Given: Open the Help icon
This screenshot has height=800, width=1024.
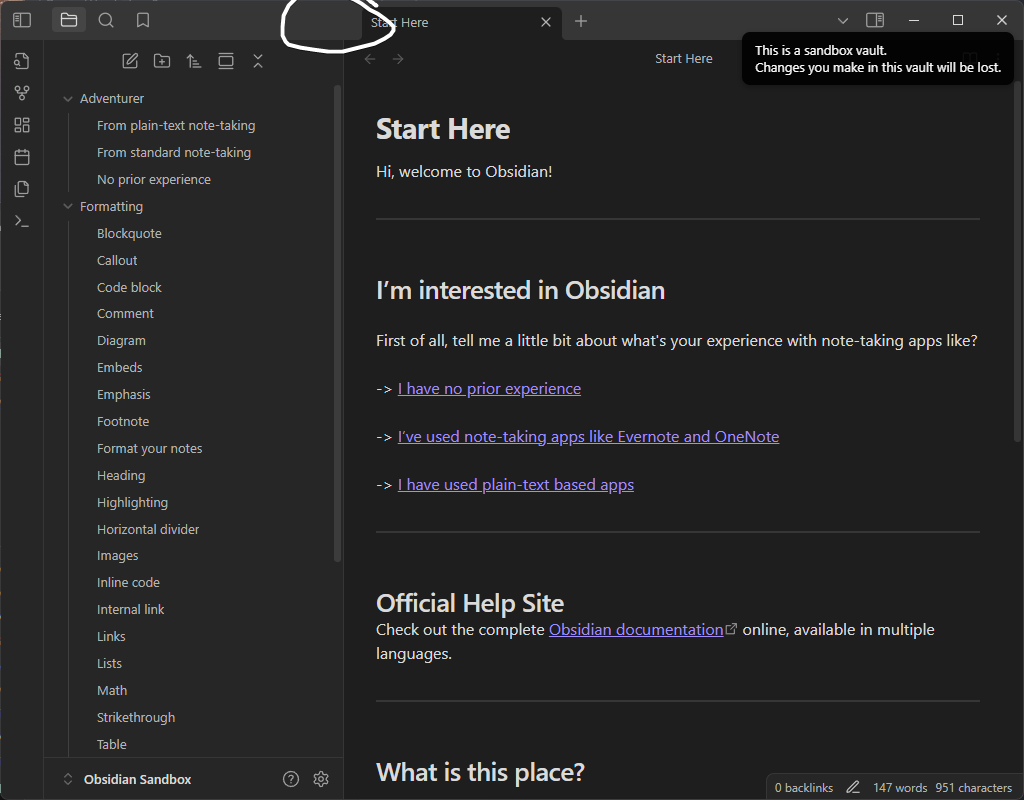Looking at the screenshot, I should [291, 779].
